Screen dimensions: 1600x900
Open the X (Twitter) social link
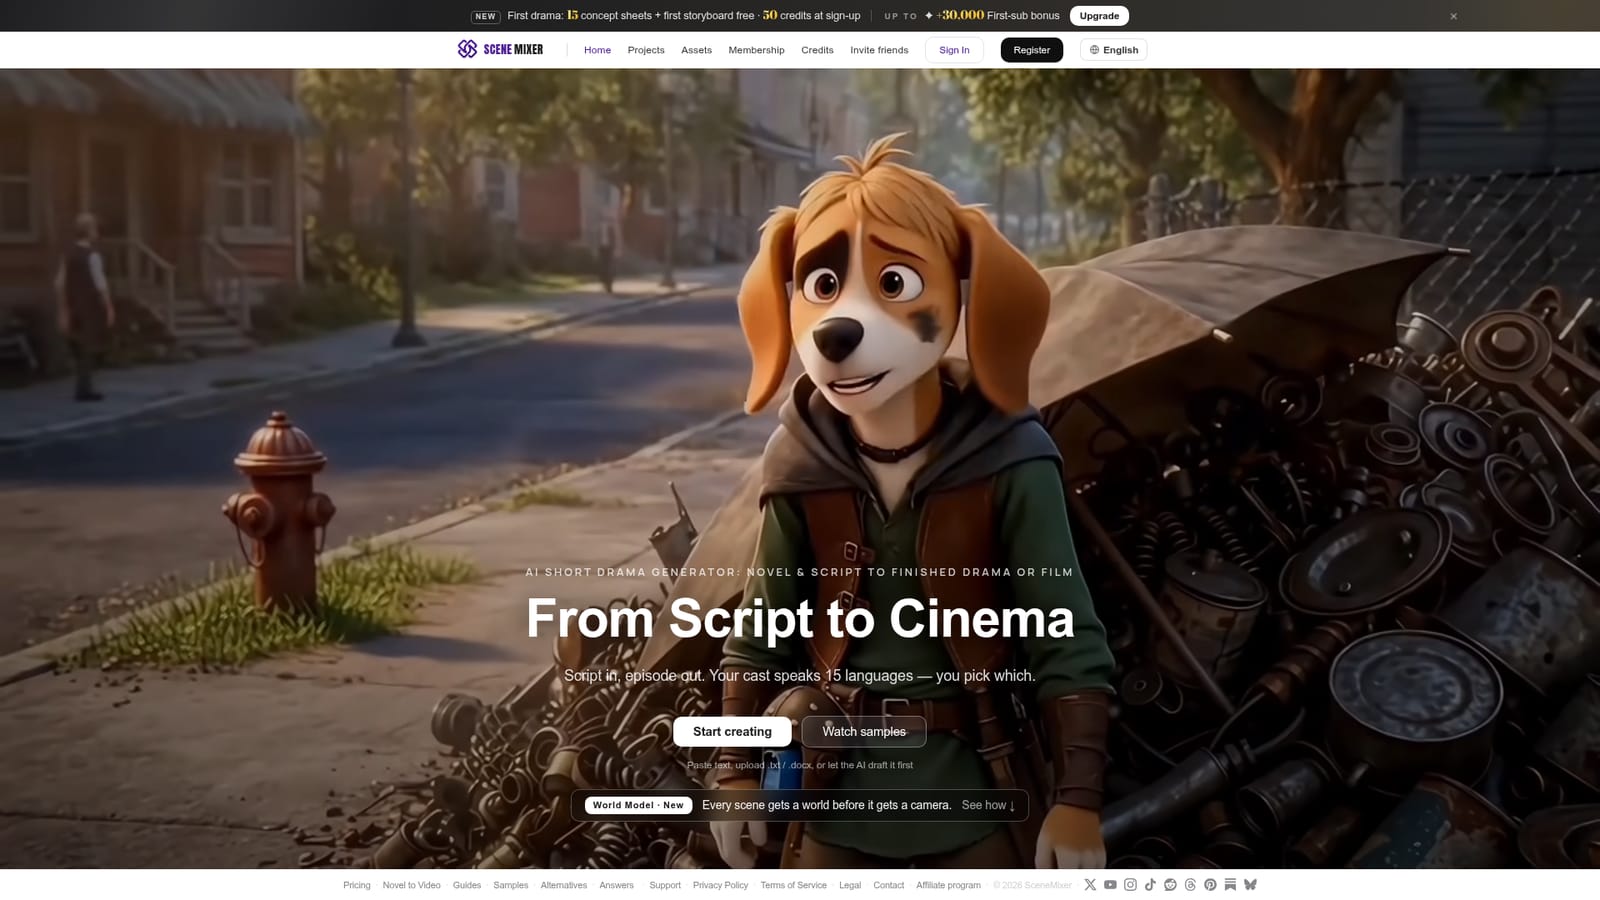click(1090, 885)
